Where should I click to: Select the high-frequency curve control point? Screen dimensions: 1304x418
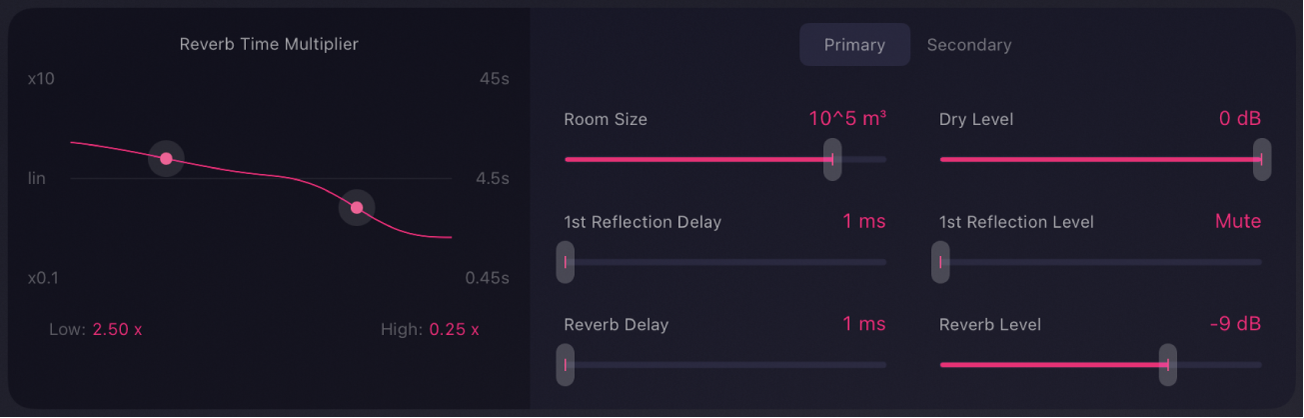click(357, 208)
